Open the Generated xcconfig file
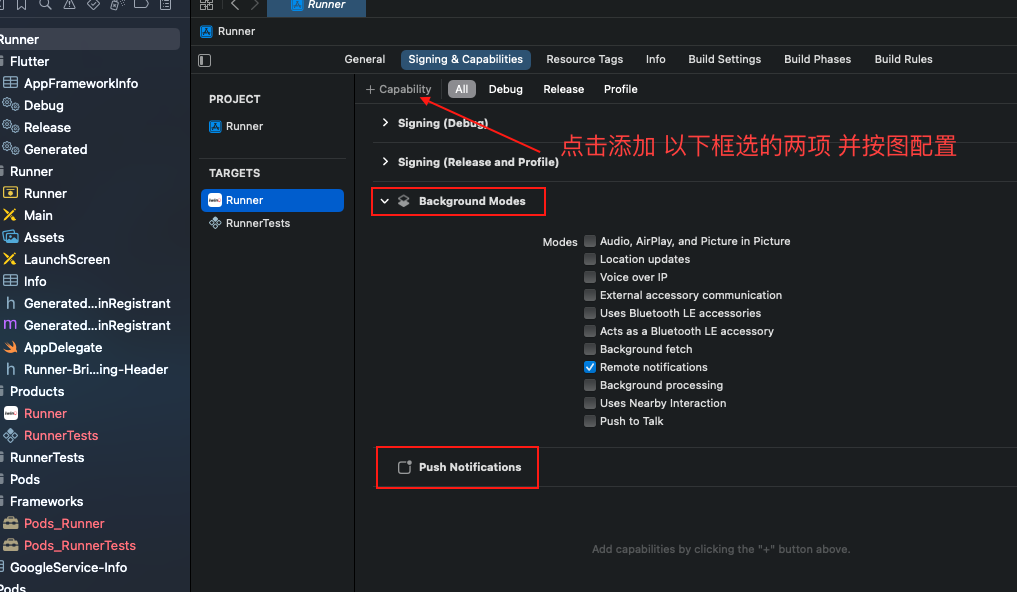This screenshot has width=1017, height=592. pyautogui.click(x=55, y=149)
